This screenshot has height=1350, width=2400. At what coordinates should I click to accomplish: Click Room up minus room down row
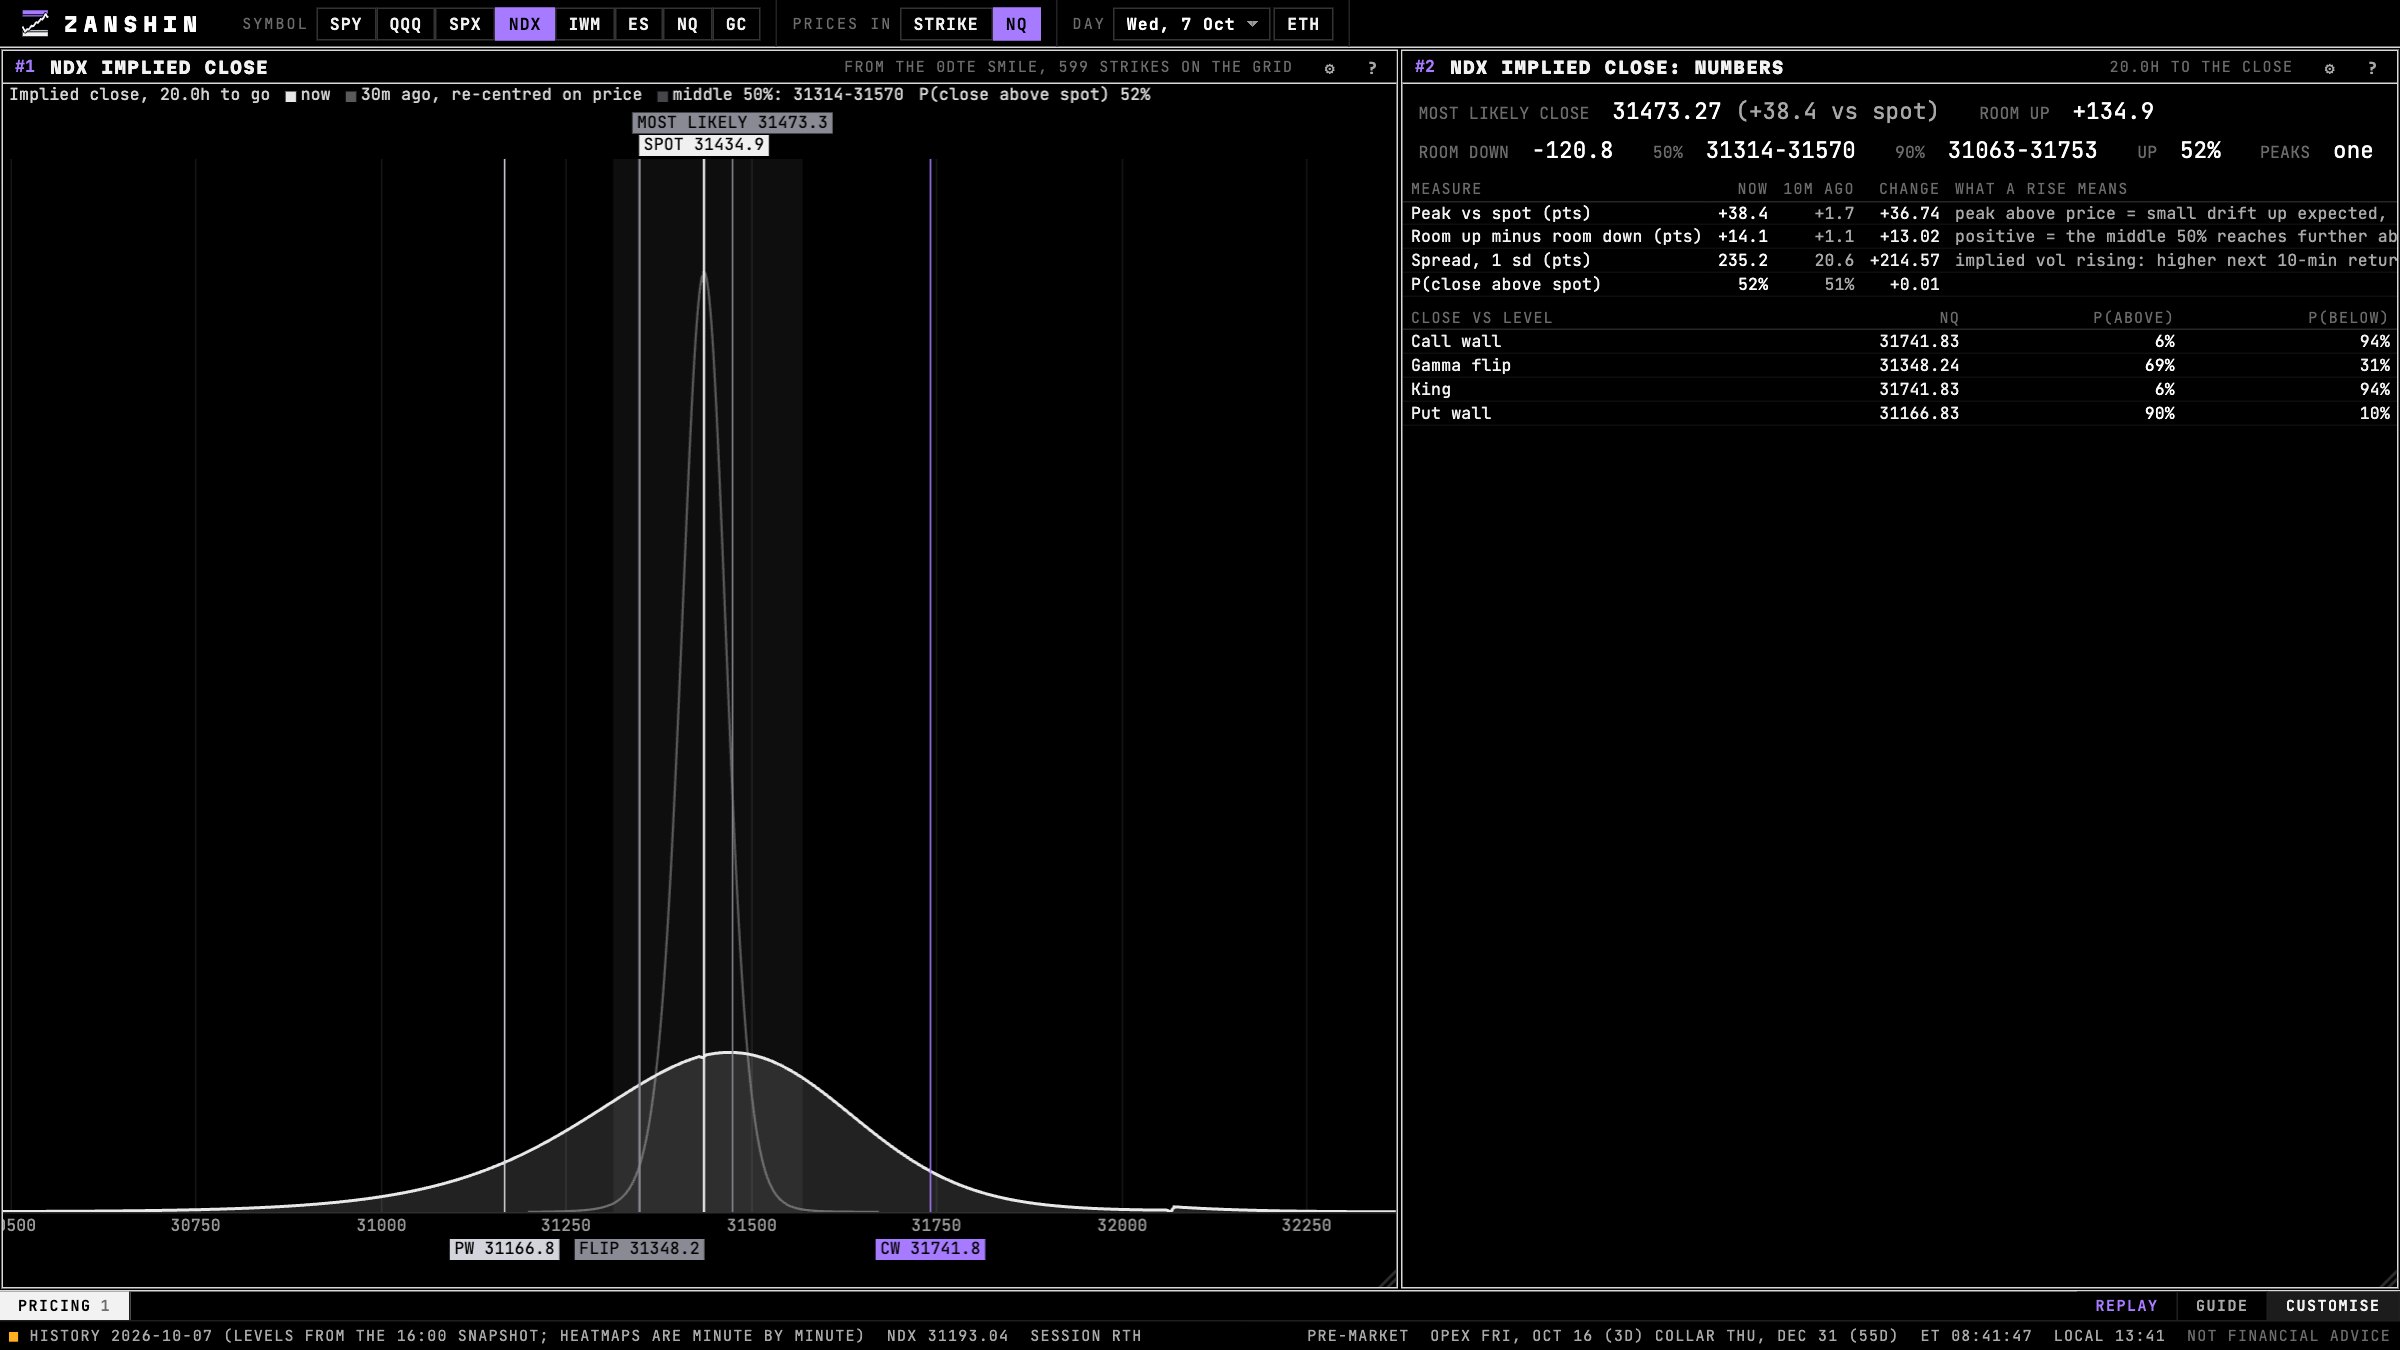pos(1900,237)
